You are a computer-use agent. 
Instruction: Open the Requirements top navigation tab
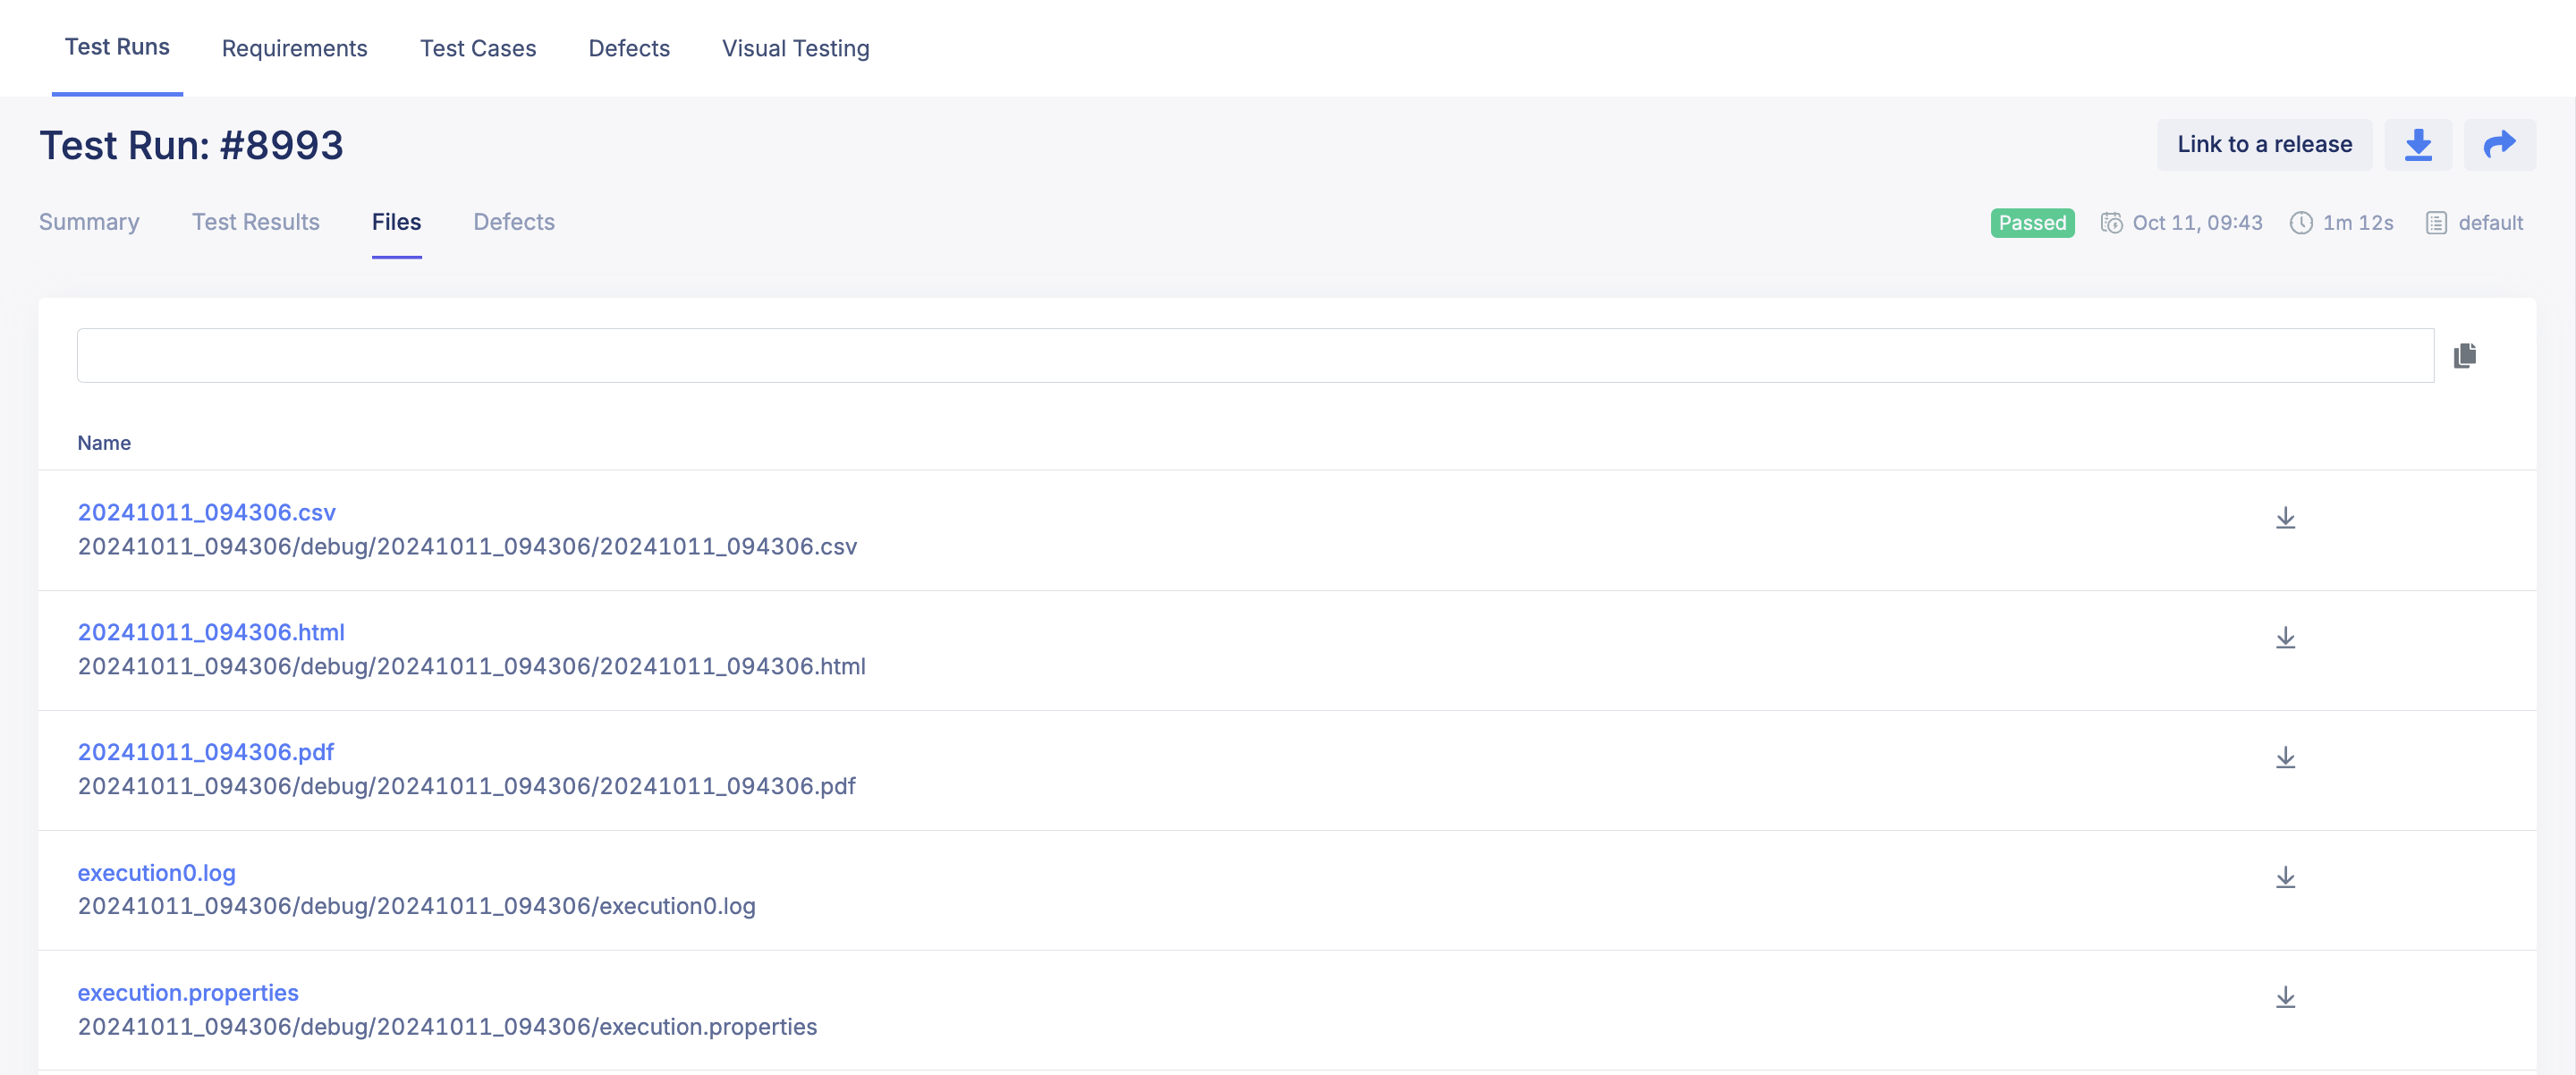coord(294,48)
